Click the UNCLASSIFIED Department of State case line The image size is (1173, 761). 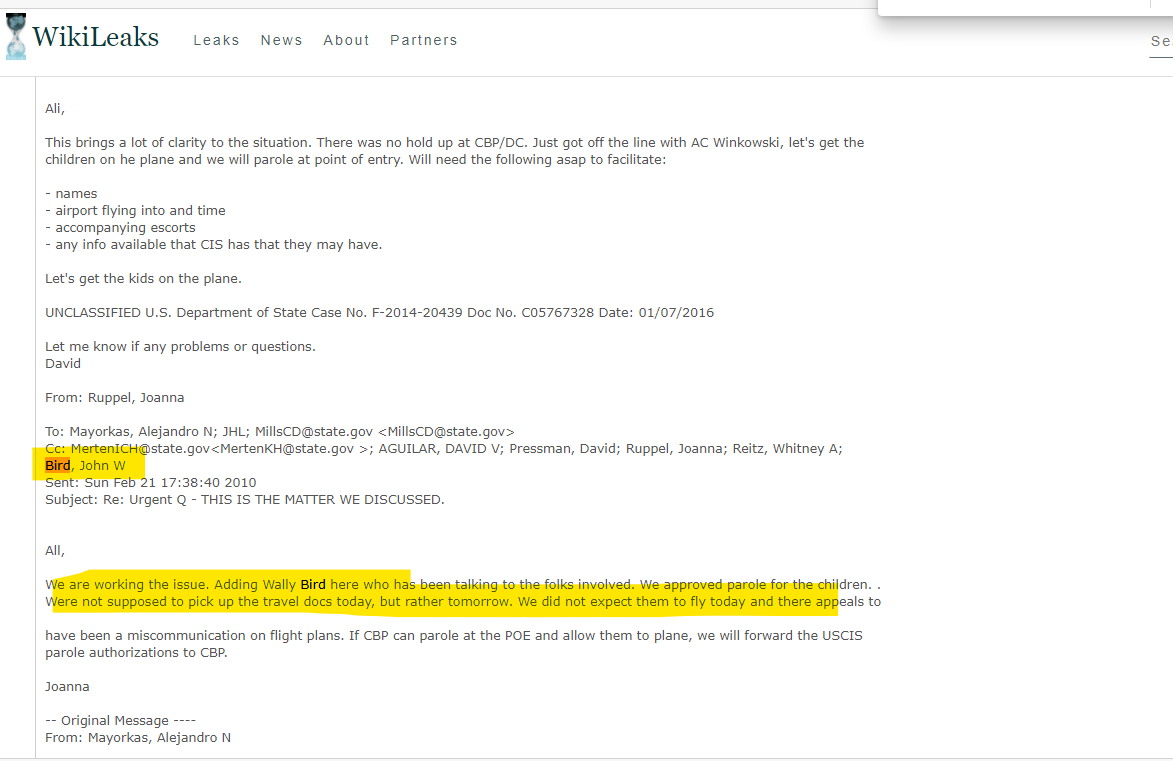click(x=379, y=313)
